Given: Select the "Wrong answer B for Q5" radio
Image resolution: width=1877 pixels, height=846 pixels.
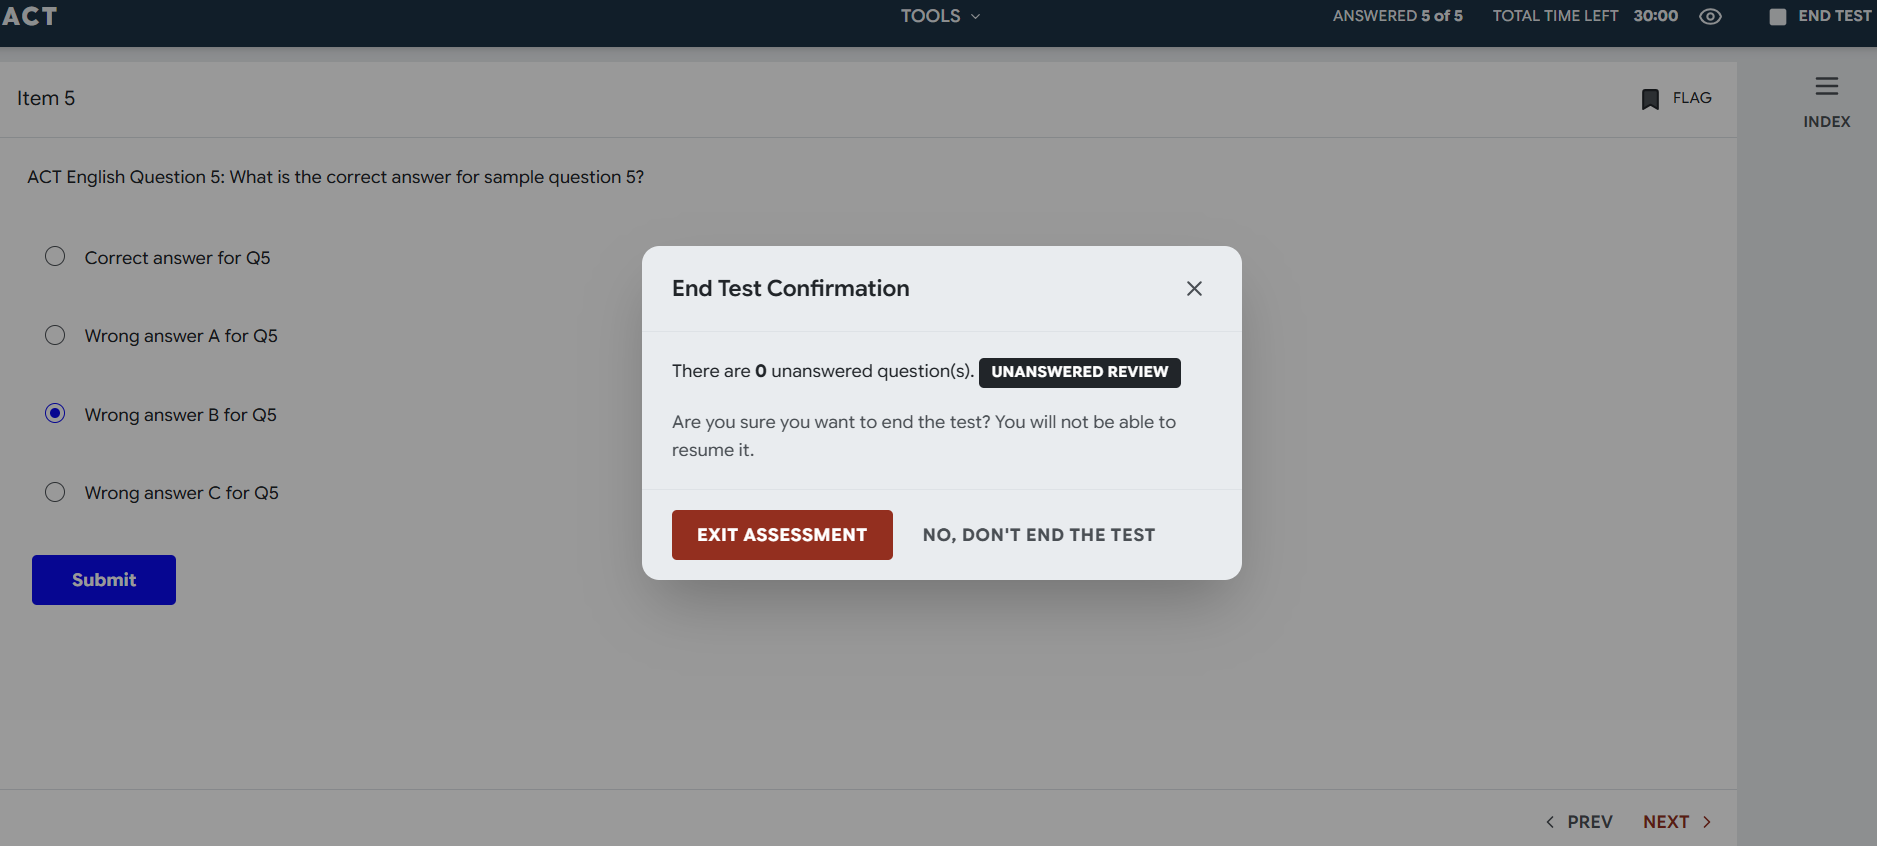Looking at the screenshot, I should coord(55,414).
